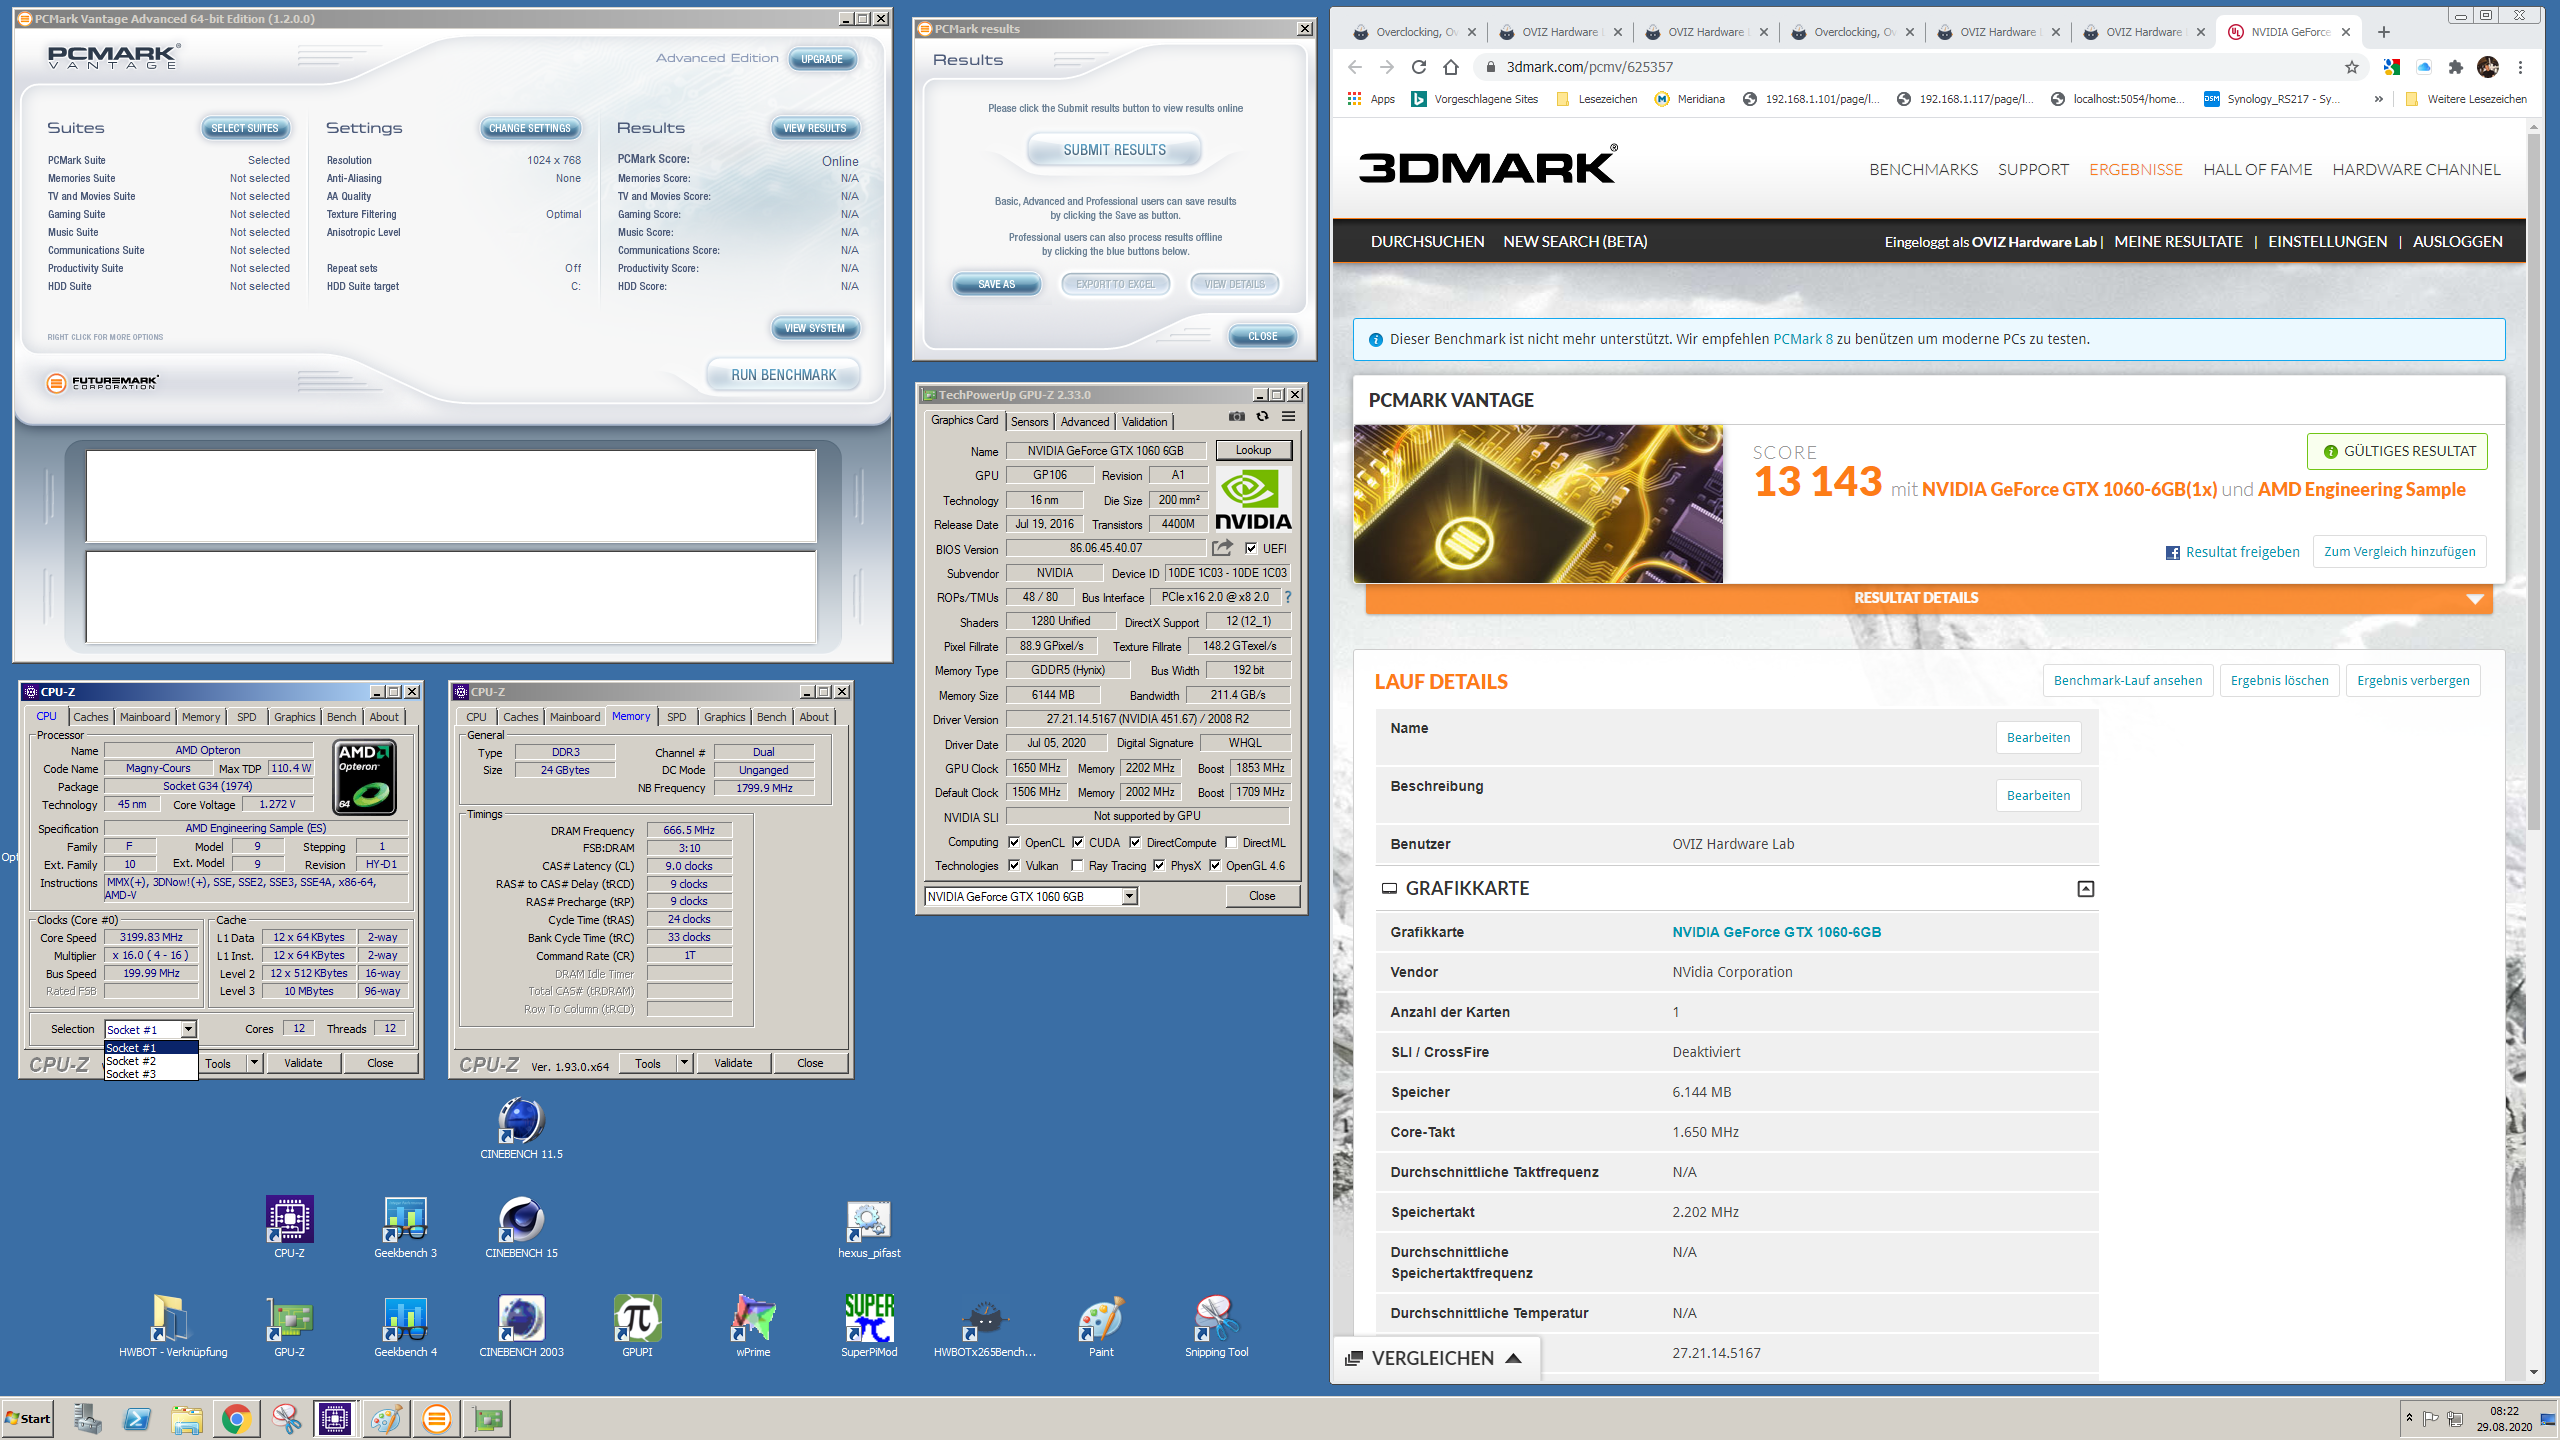Click Benchmark-Lauf ansehen button
The width and height of the screenshot is (2560, 1440).
2127,680
